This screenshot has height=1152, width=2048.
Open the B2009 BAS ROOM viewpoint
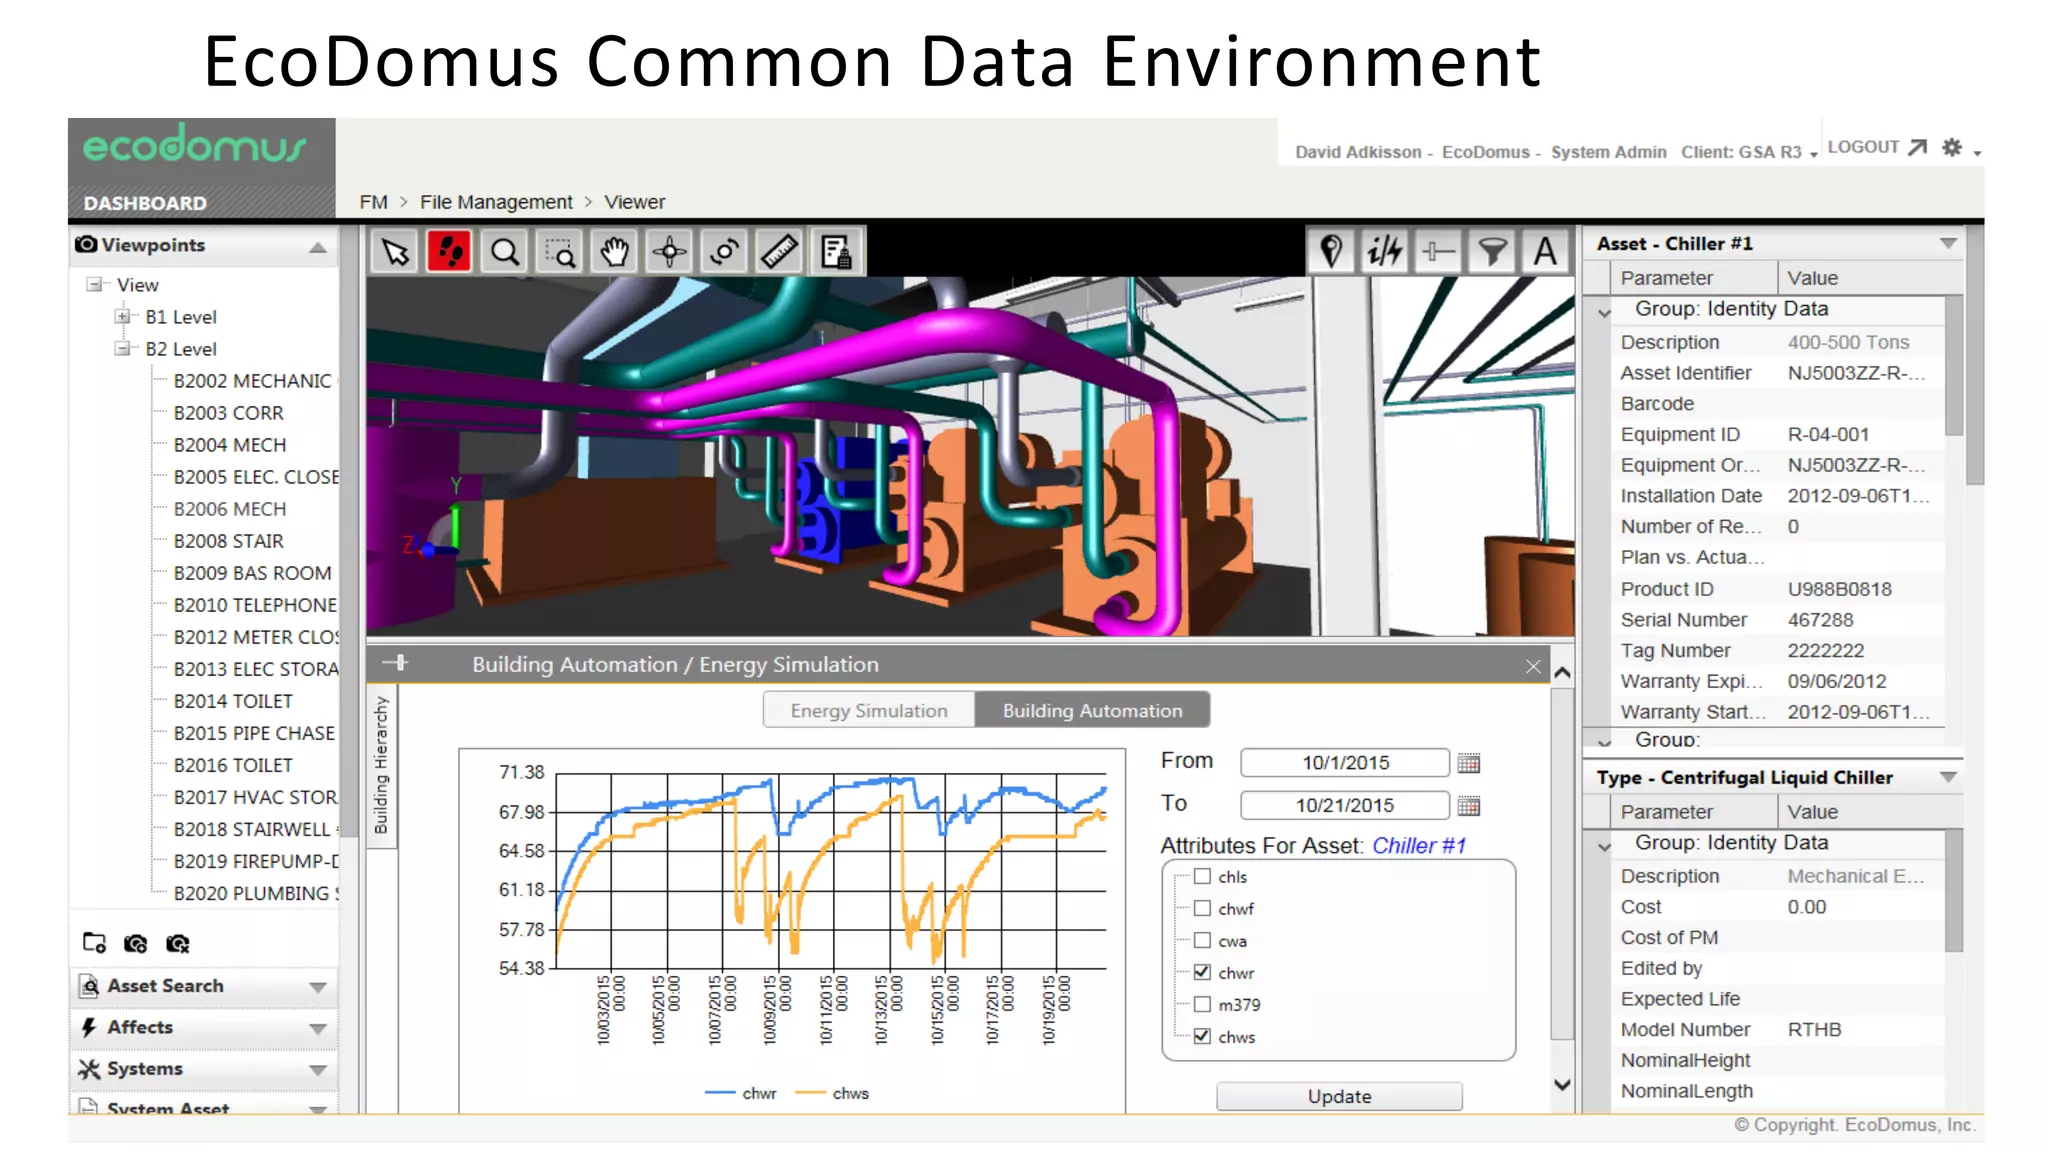(x=252, y=573)
